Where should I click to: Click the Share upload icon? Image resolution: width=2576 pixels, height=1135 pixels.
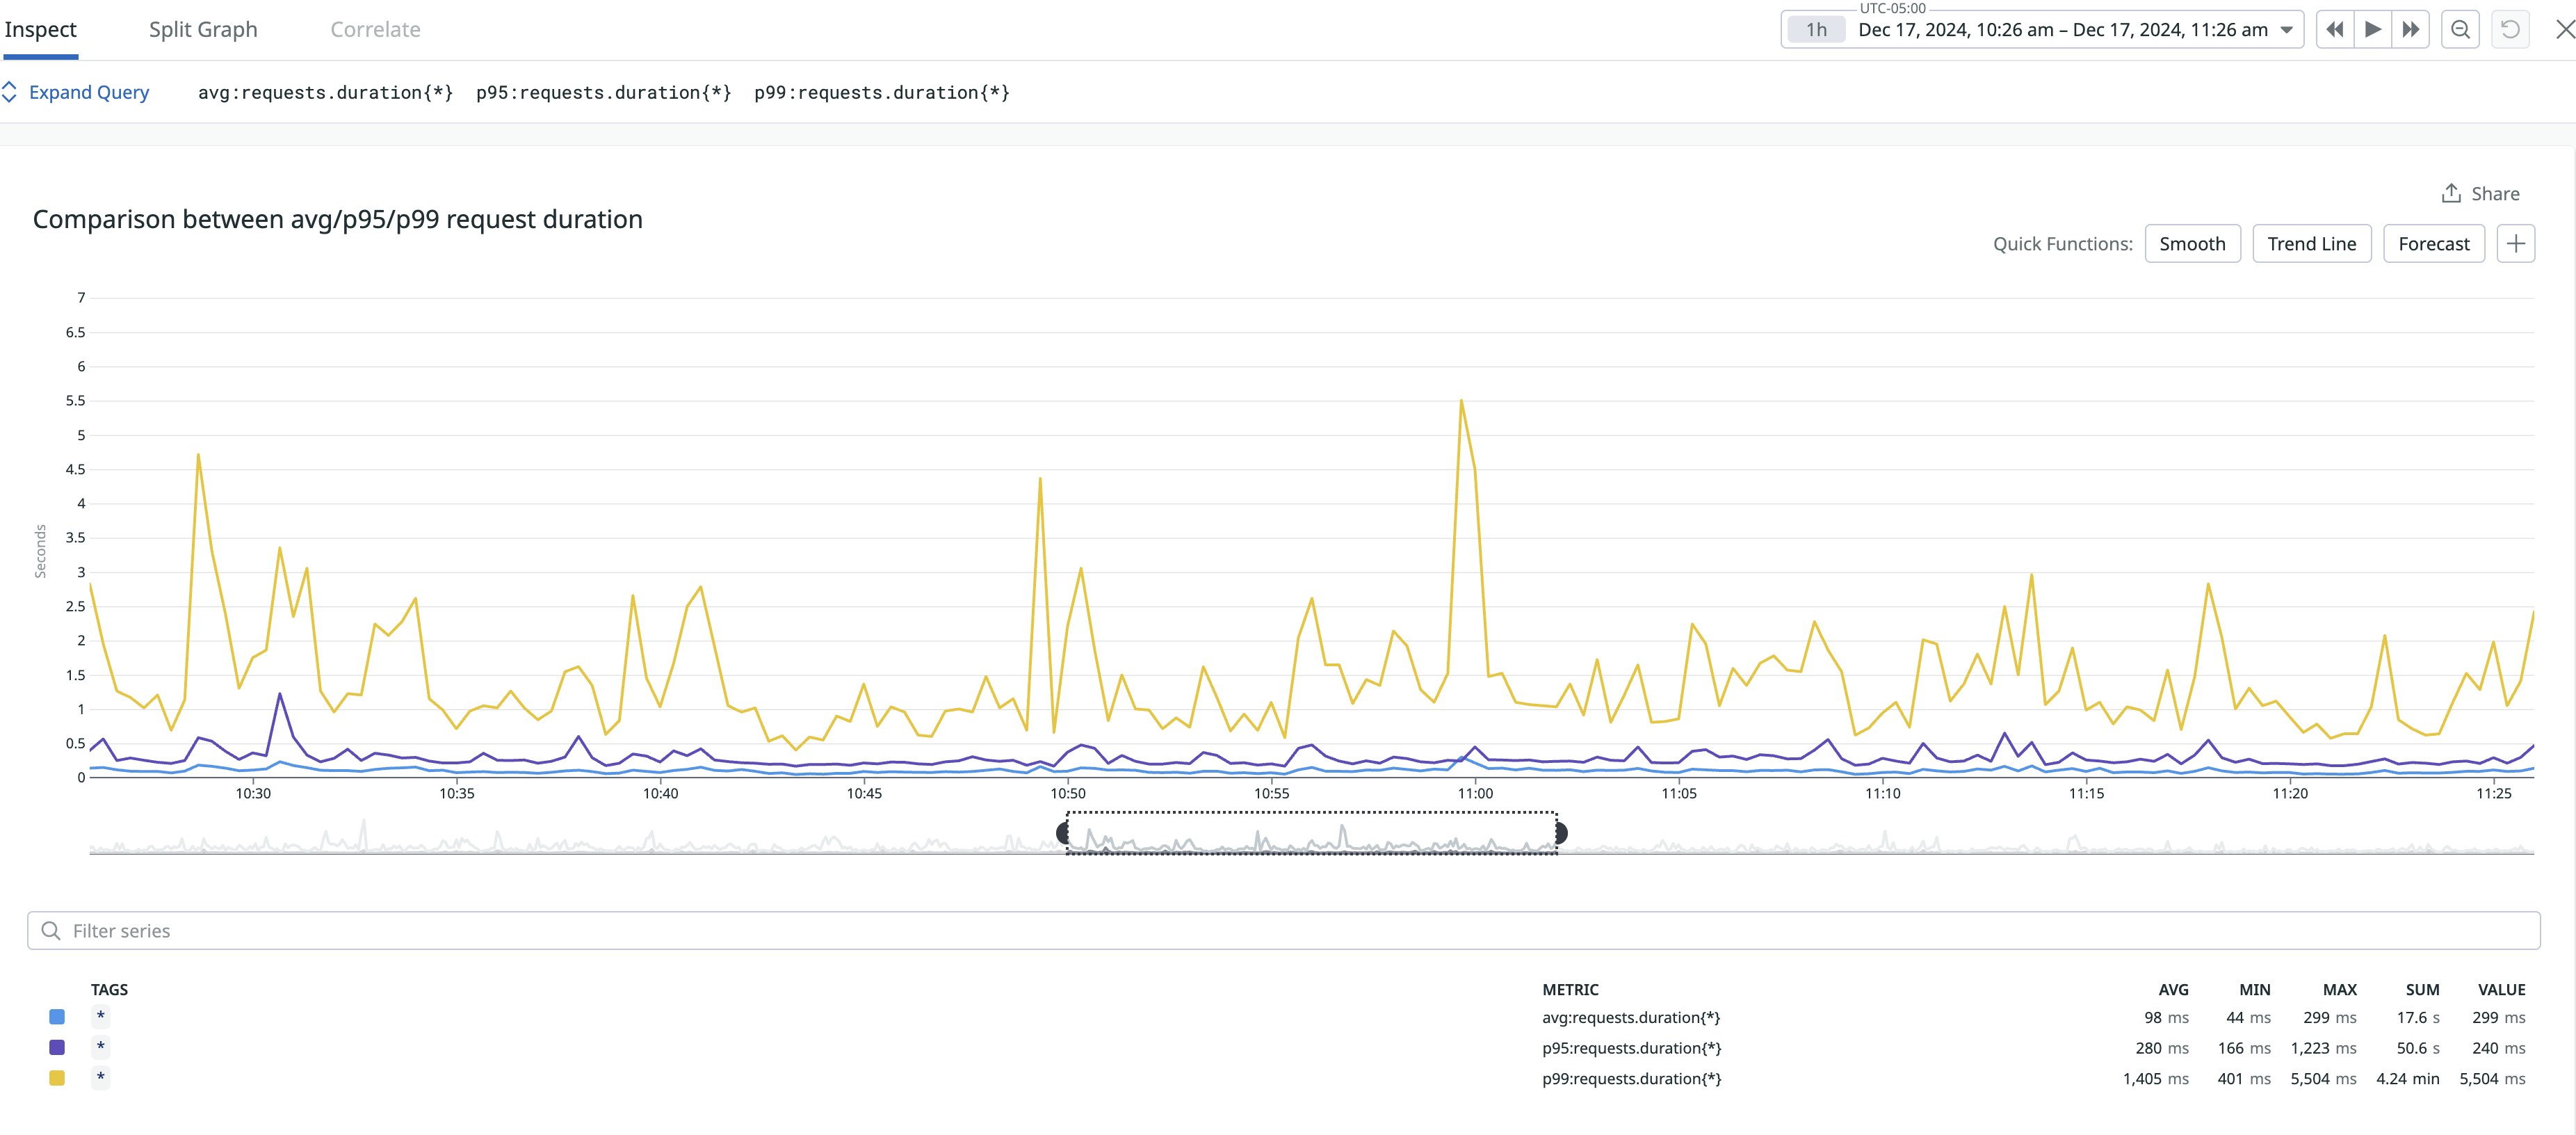click(x=2451, y=194)
